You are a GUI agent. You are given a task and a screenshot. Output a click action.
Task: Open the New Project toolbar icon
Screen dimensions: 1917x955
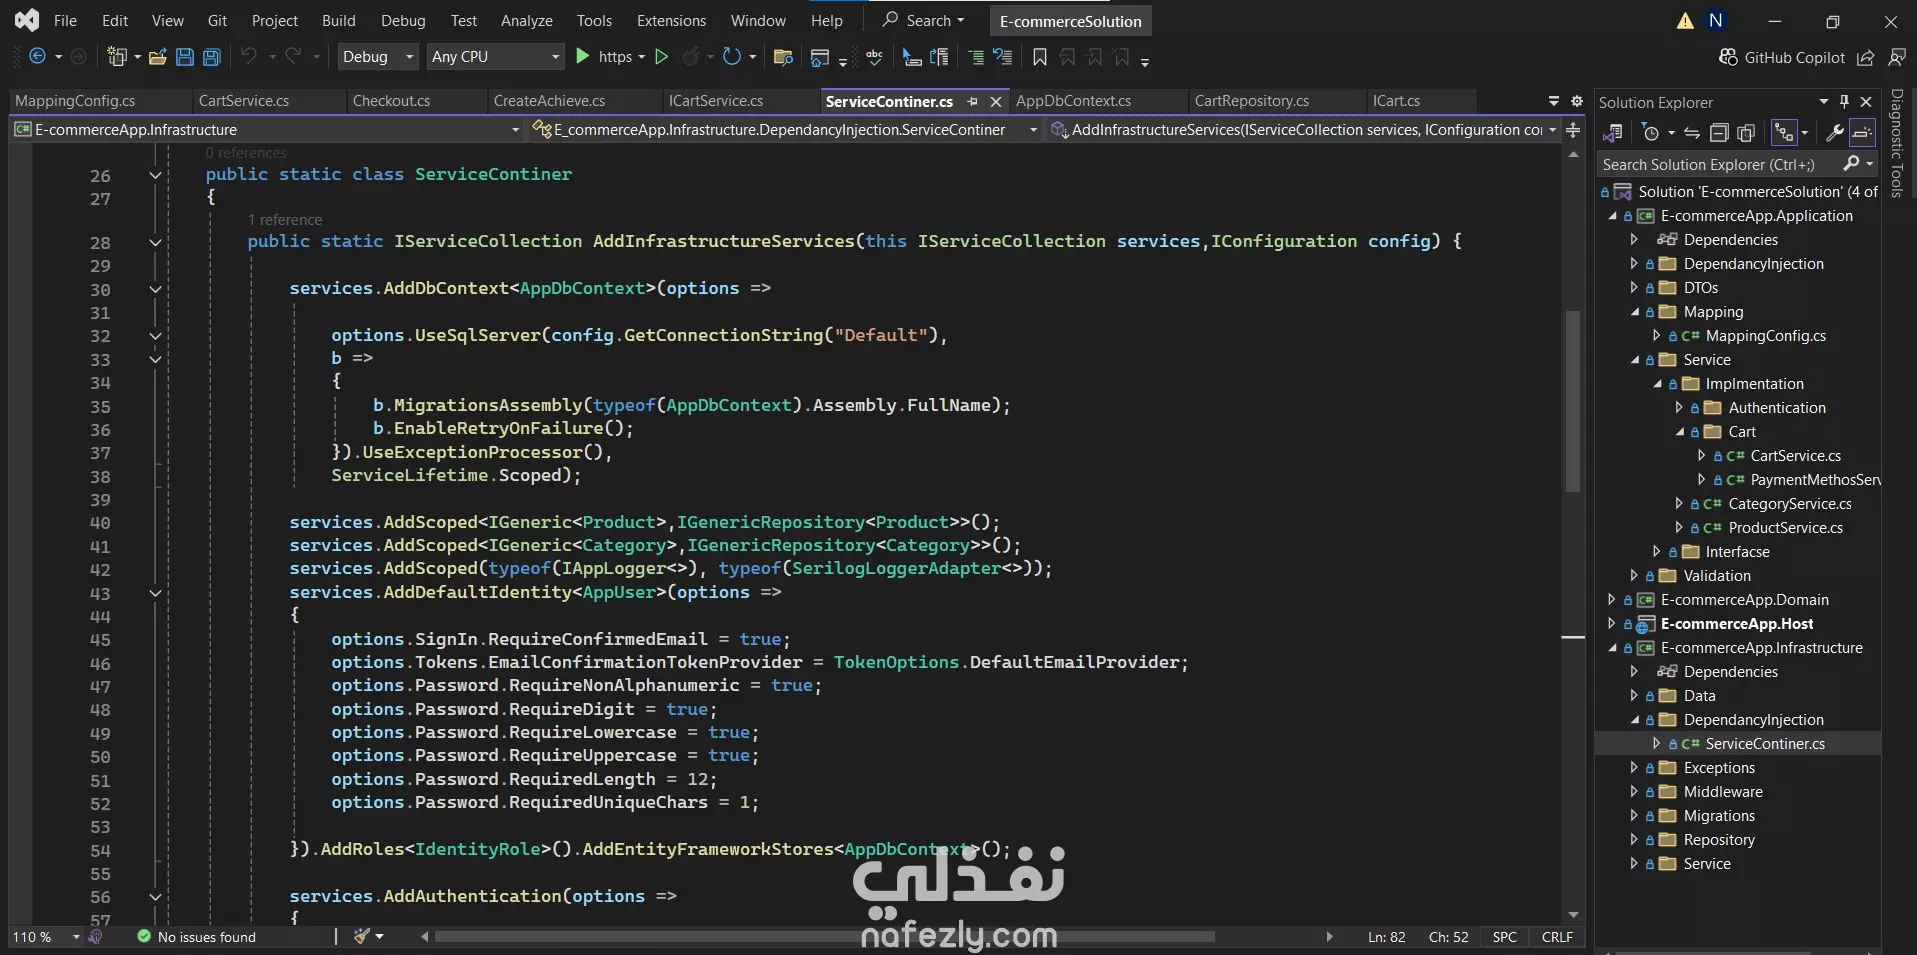117,57
